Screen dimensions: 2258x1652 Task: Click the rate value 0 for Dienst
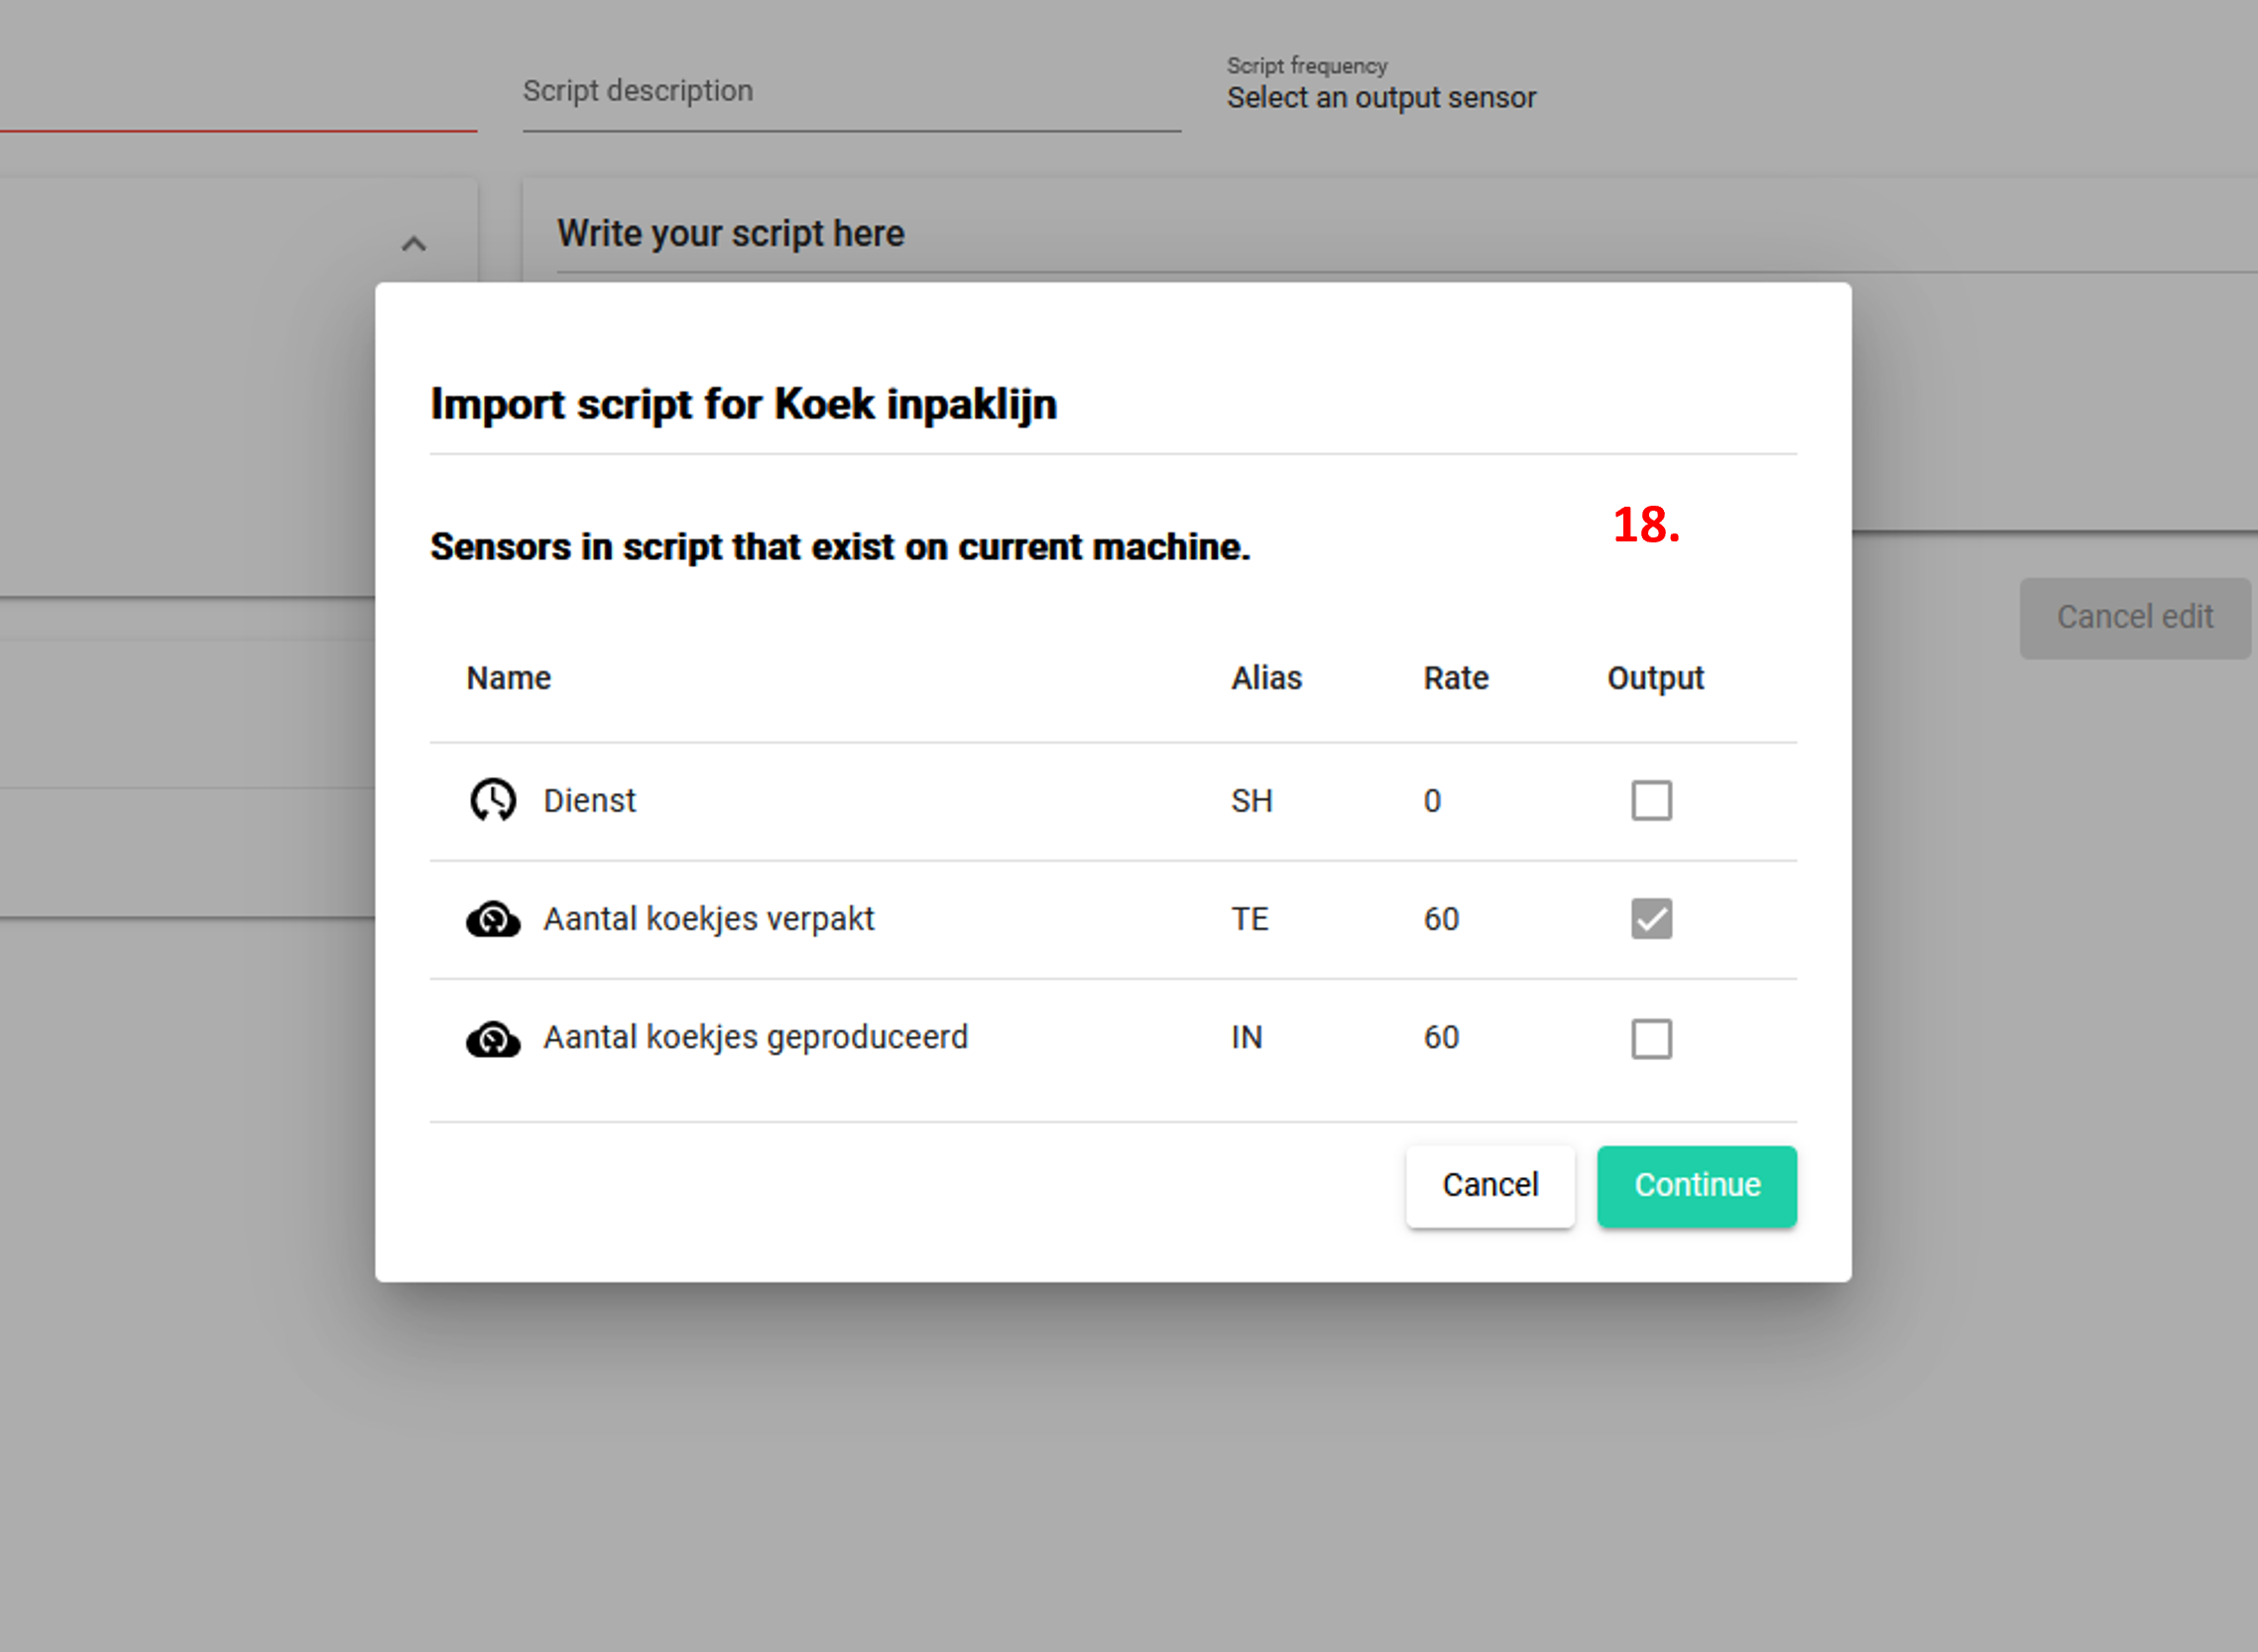tap(1432, 801)
